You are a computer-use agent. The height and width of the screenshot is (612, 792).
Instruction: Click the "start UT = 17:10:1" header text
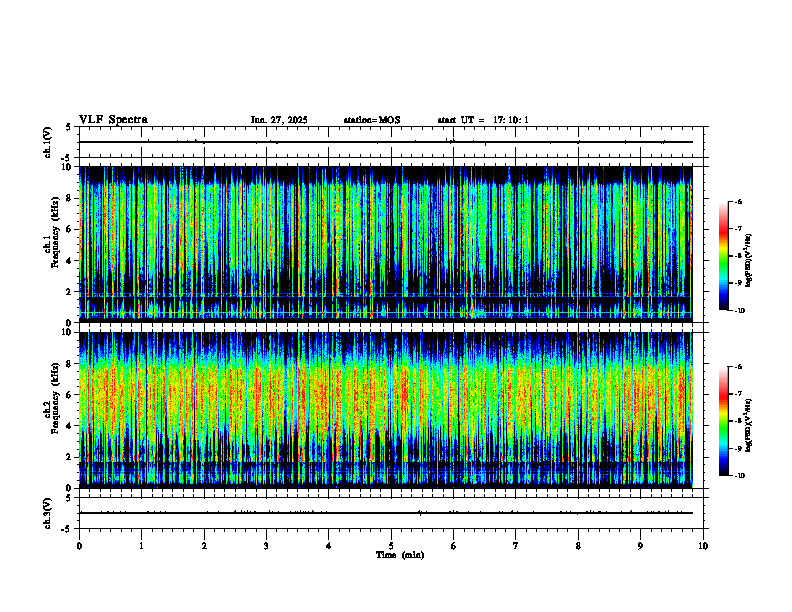[483, 120]
